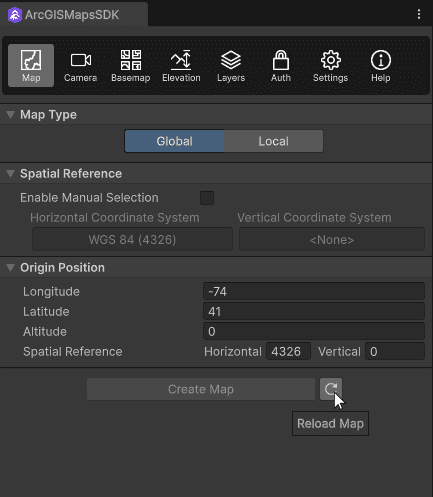The height and width of the screenshot is (497, 433).
Task: Click the Altitude input field
Action: 314,331
